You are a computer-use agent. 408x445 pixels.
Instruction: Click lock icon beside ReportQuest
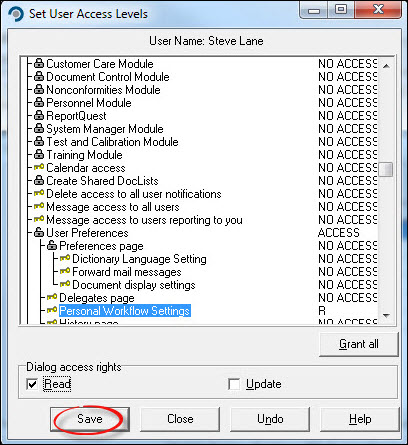pos(39,115)
